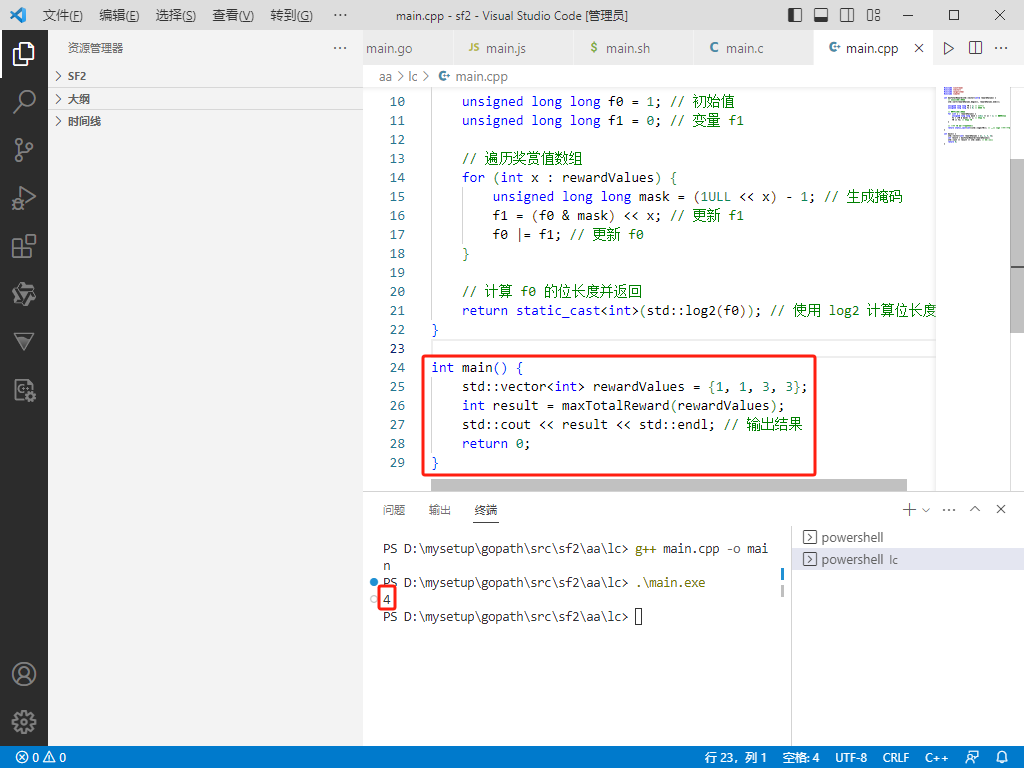Screen dimensions: 1024x768
Task: Toggle the bottom panel layout icon
Action: click(821, 15)
